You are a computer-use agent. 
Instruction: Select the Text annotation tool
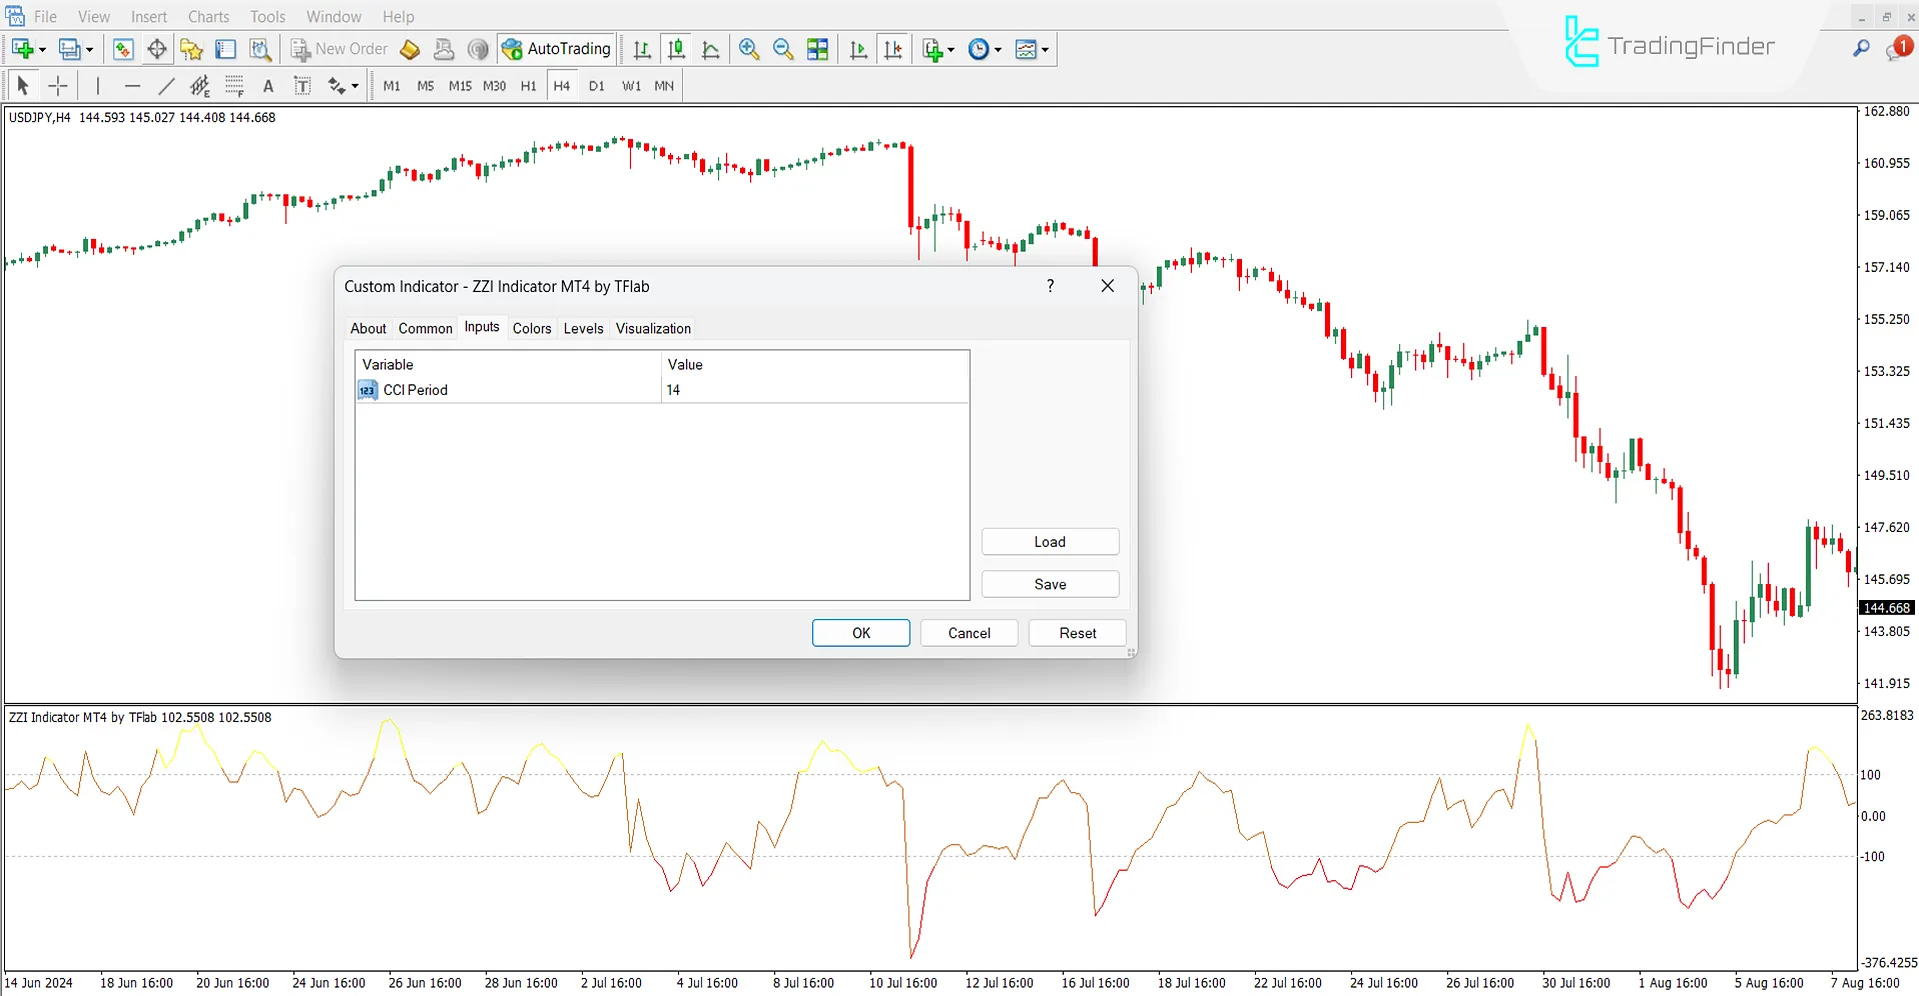(x=267, y=86)
